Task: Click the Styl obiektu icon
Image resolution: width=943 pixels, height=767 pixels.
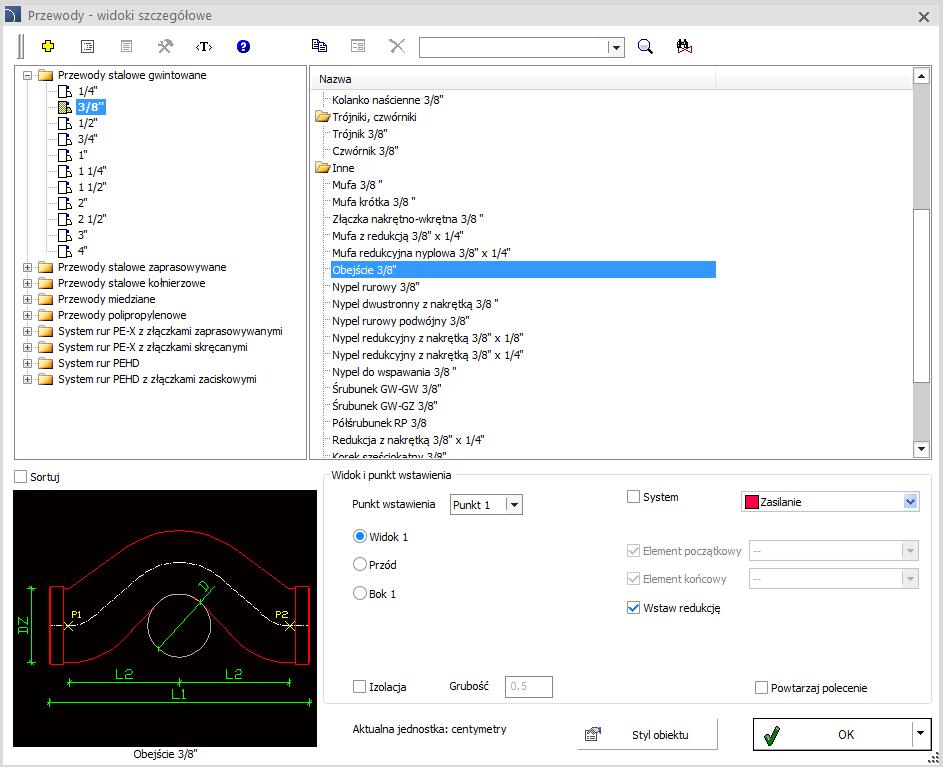Action: (592, 734)
